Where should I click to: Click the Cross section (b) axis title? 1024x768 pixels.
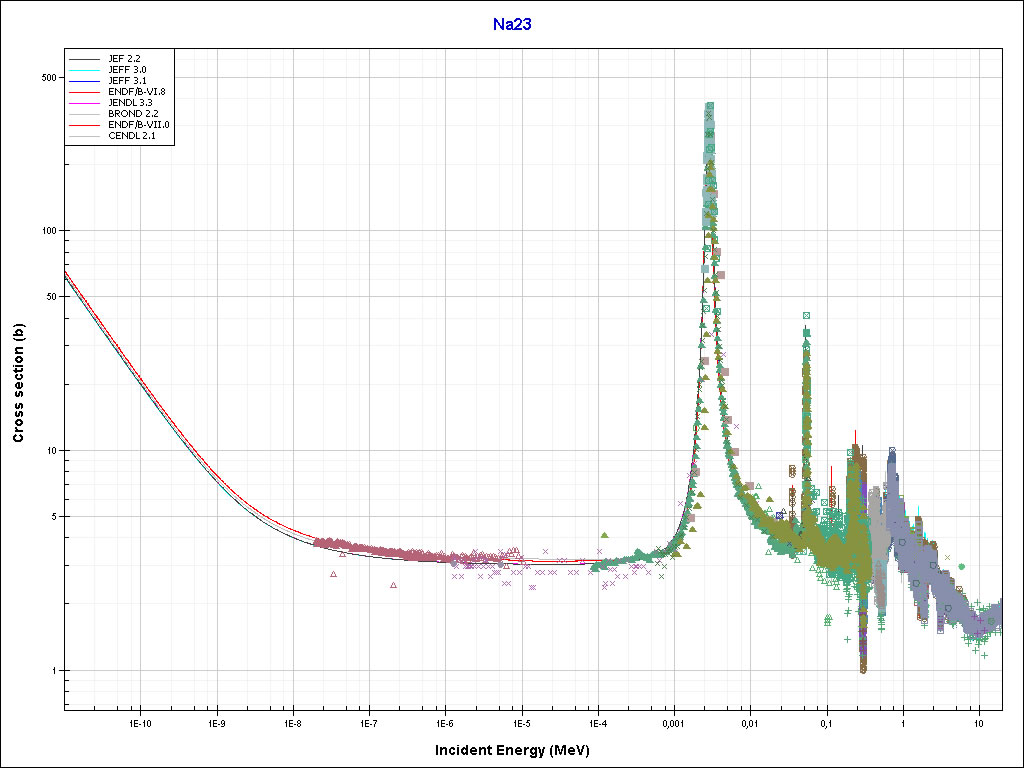pyautogui.click(x=18, y=382)
